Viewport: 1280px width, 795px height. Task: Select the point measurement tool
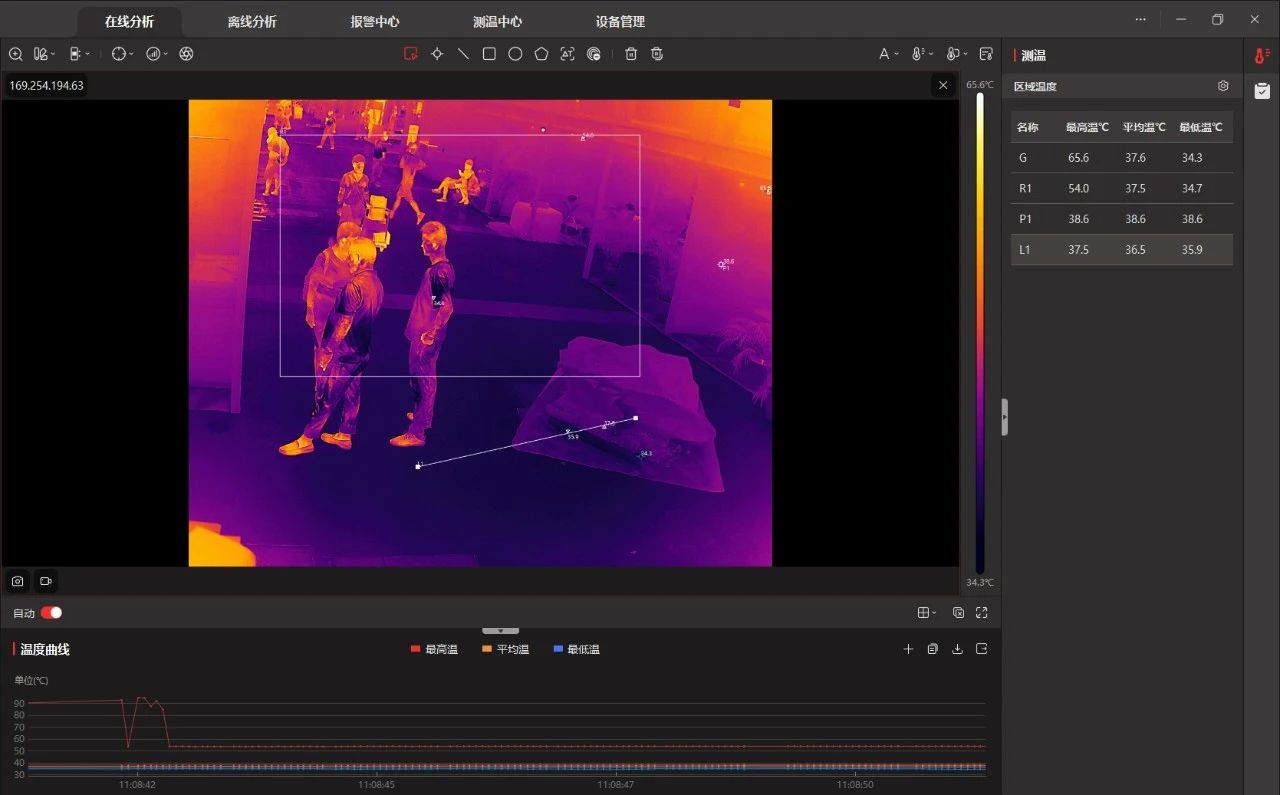tap(437, 54)
